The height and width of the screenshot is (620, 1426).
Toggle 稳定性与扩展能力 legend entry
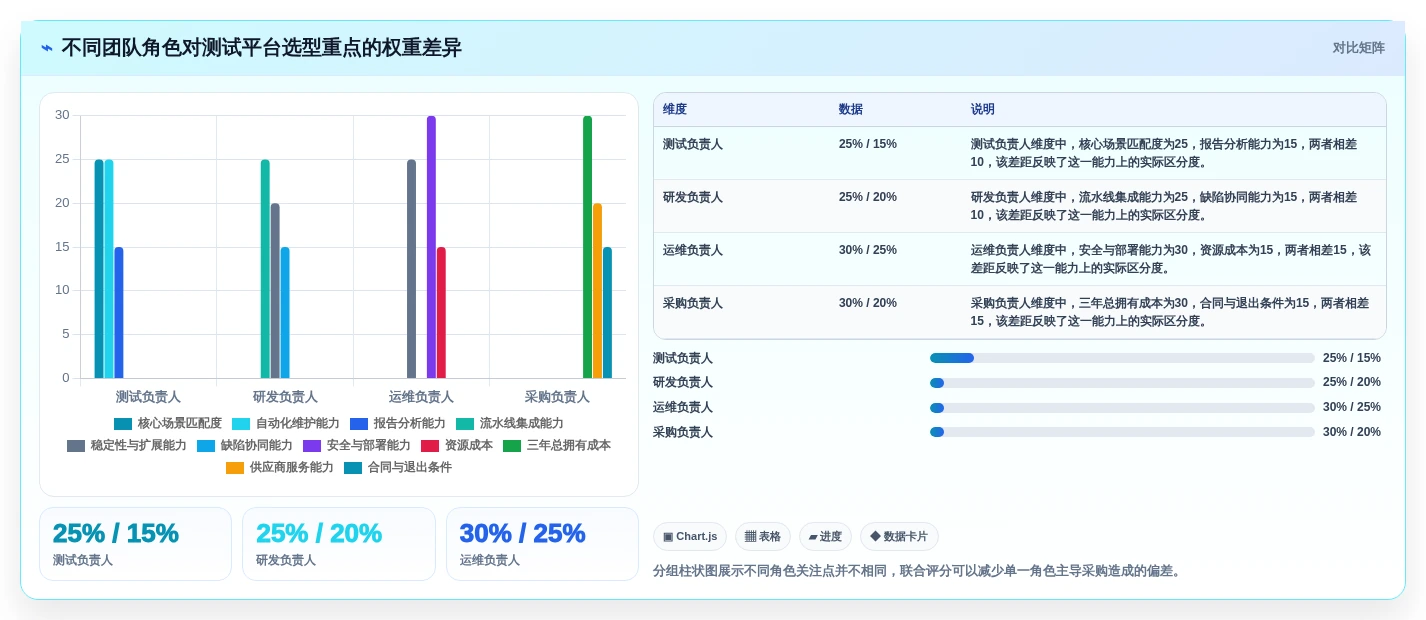tap(127, 445)
